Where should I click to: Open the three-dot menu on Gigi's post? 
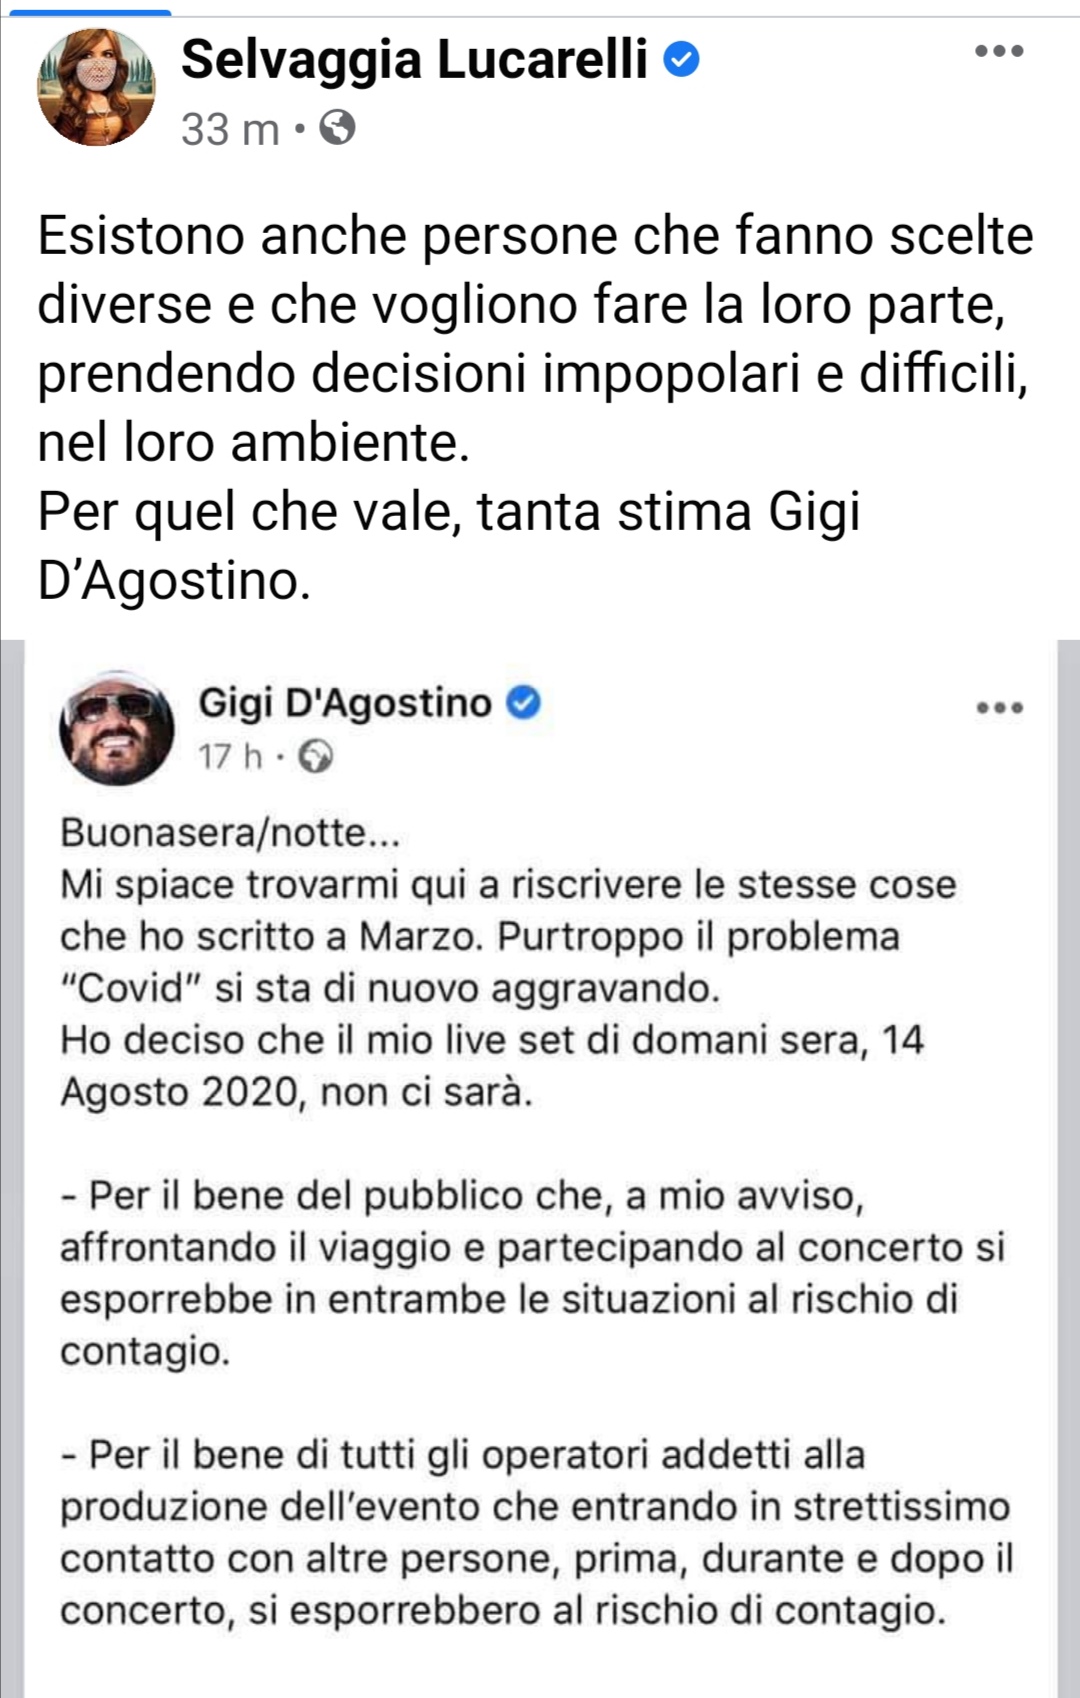pyautogui.click(x=1000, y=708)
